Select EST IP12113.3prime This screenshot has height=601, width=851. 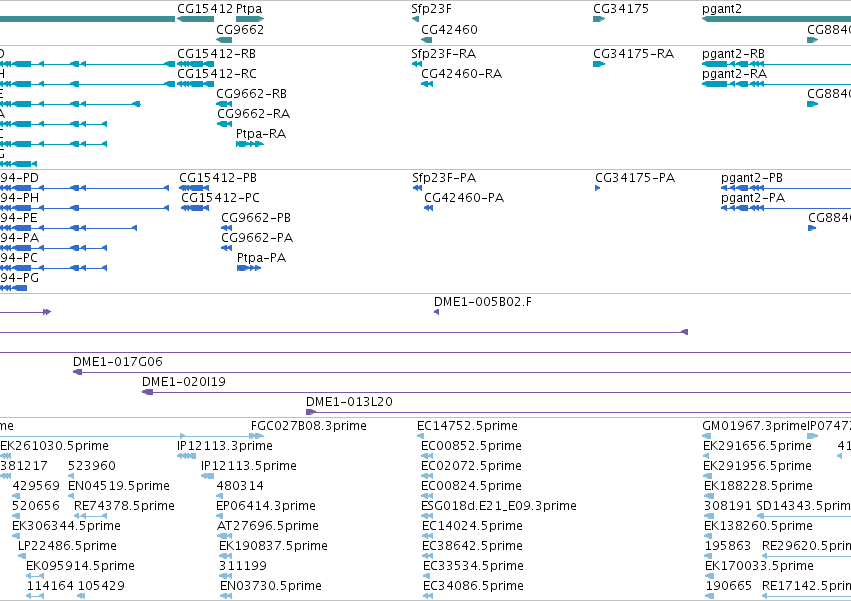point(225,446)
